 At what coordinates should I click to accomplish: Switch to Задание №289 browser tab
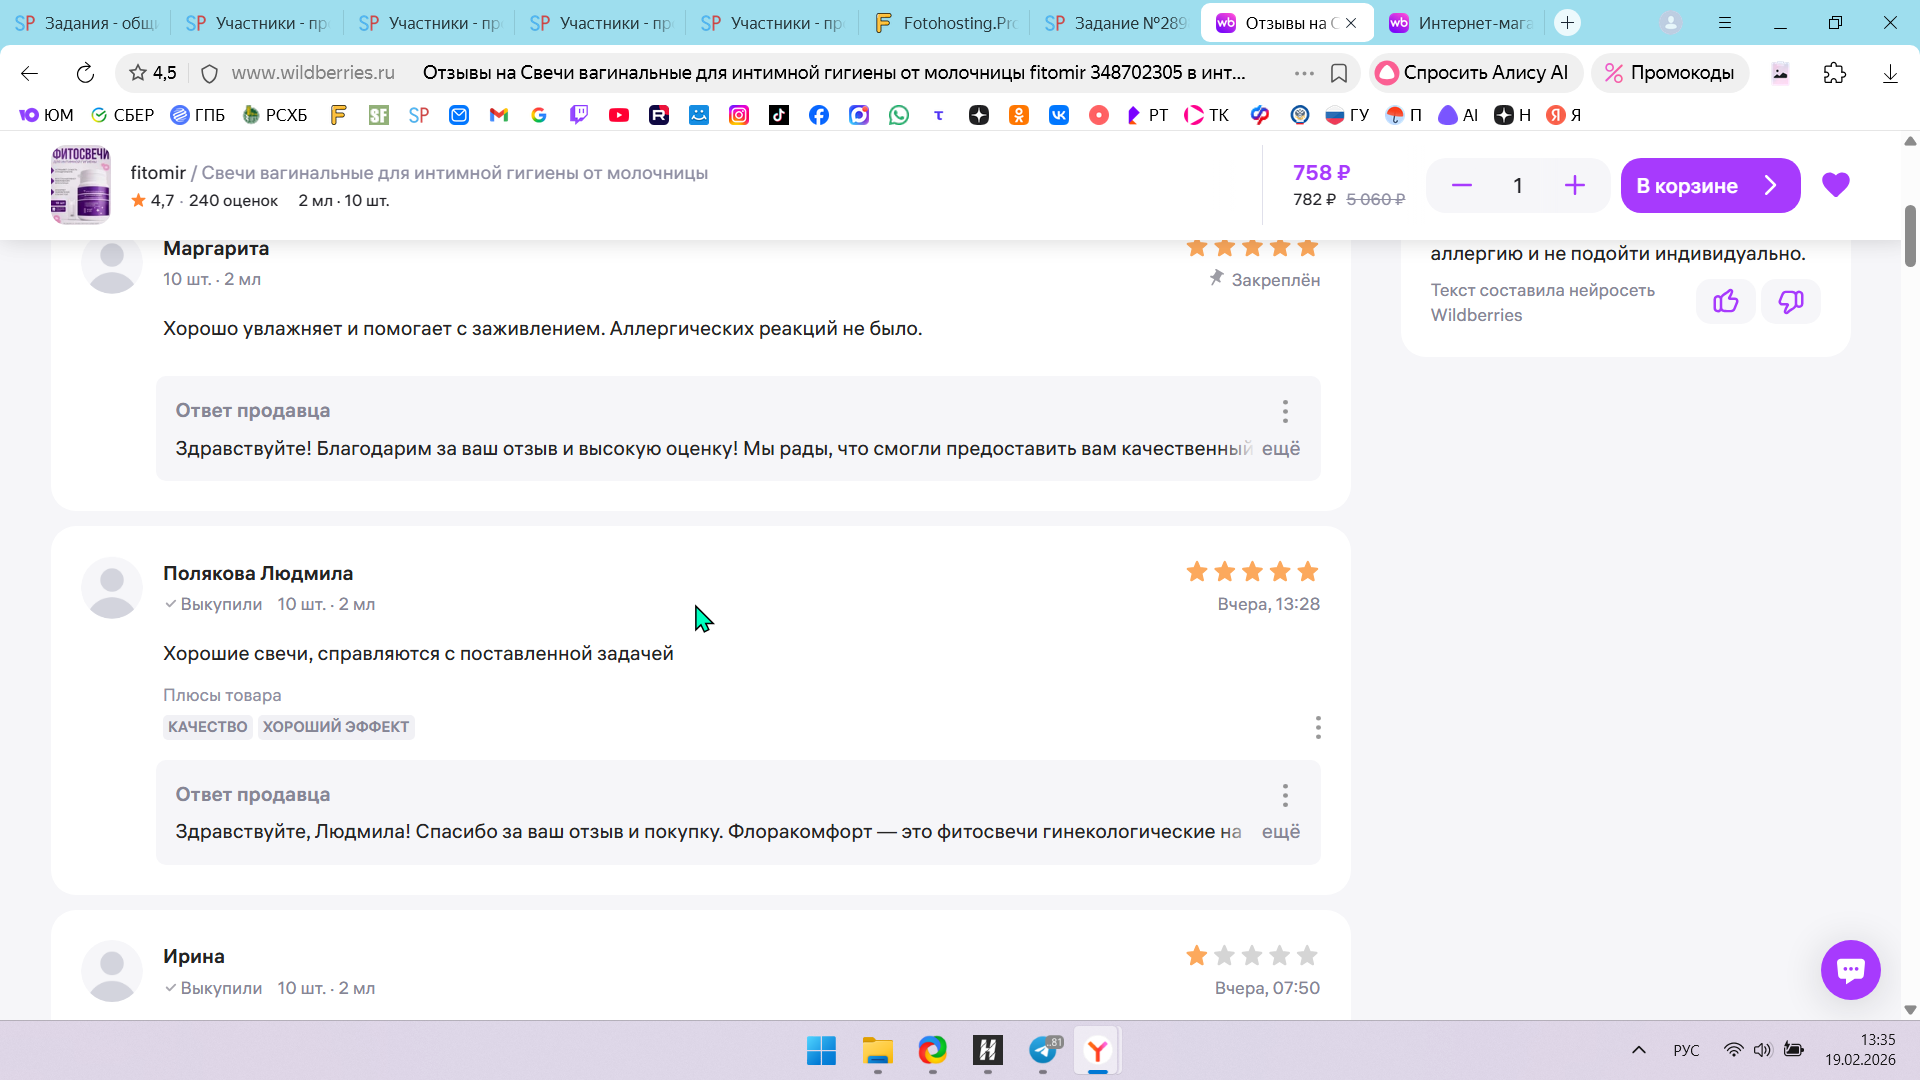1115,22
